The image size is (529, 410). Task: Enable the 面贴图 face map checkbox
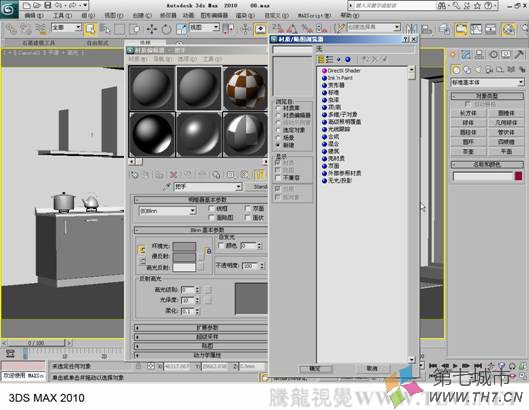tap(212, 218)
